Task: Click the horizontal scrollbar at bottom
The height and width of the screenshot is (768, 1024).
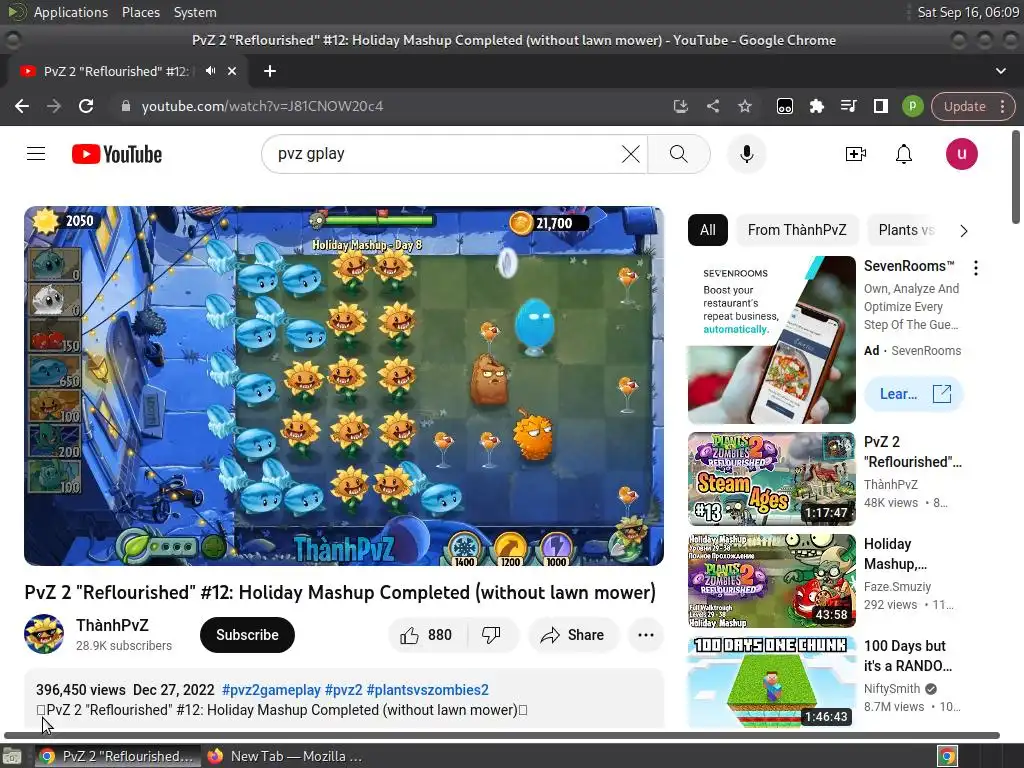Action: [x=501, y=735]
